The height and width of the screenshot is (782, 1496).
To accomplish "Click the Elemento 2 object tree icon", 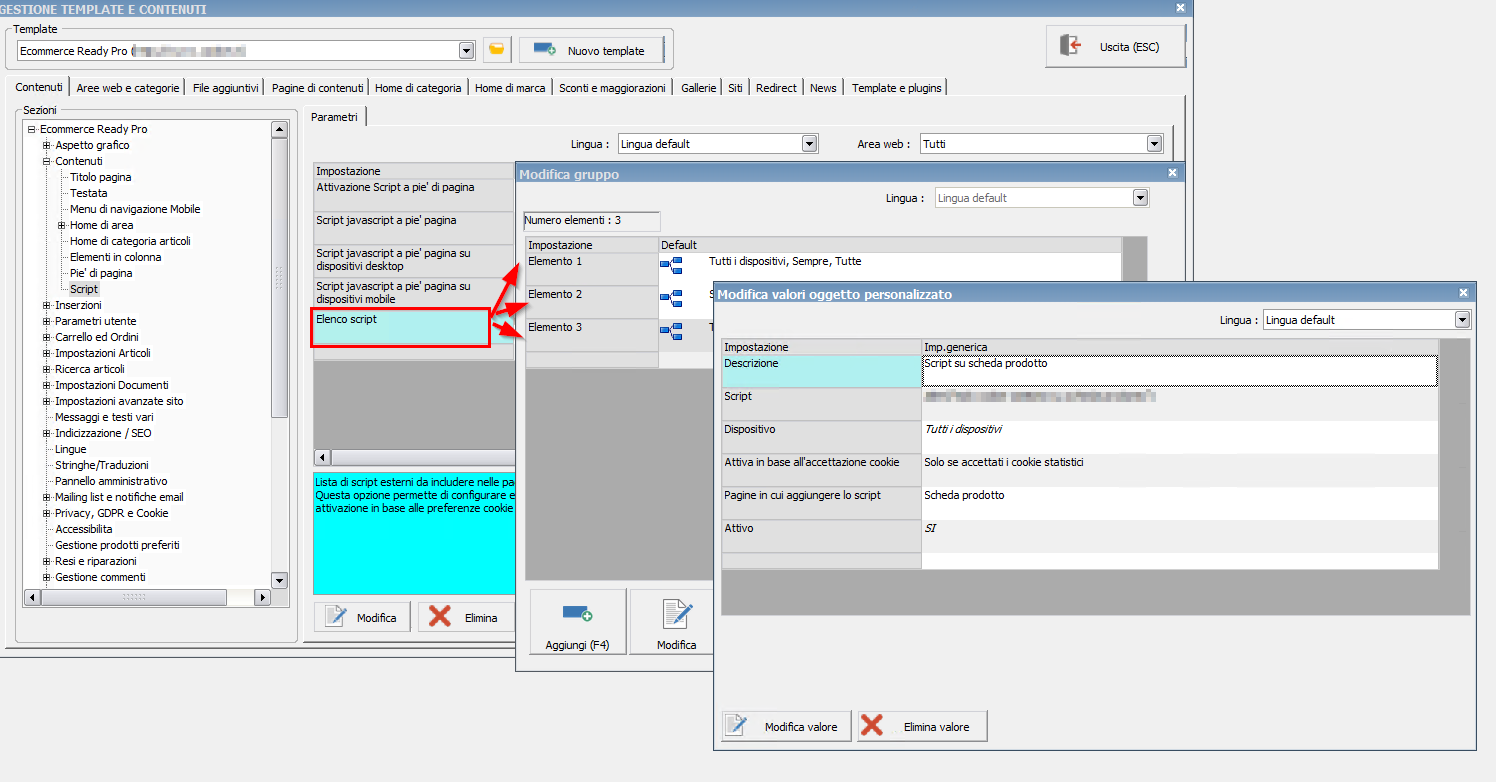I will (671, 298).
